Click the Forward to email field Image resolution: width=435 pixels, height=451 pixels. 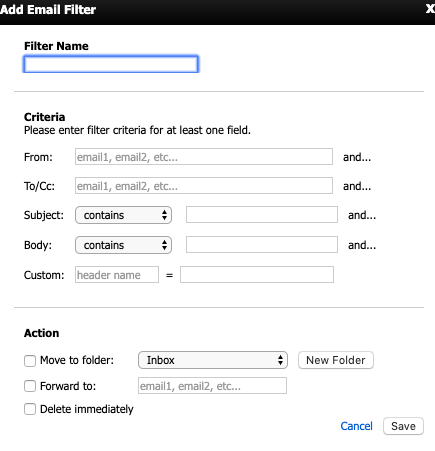pyautogui.click(x=212, y=386)
